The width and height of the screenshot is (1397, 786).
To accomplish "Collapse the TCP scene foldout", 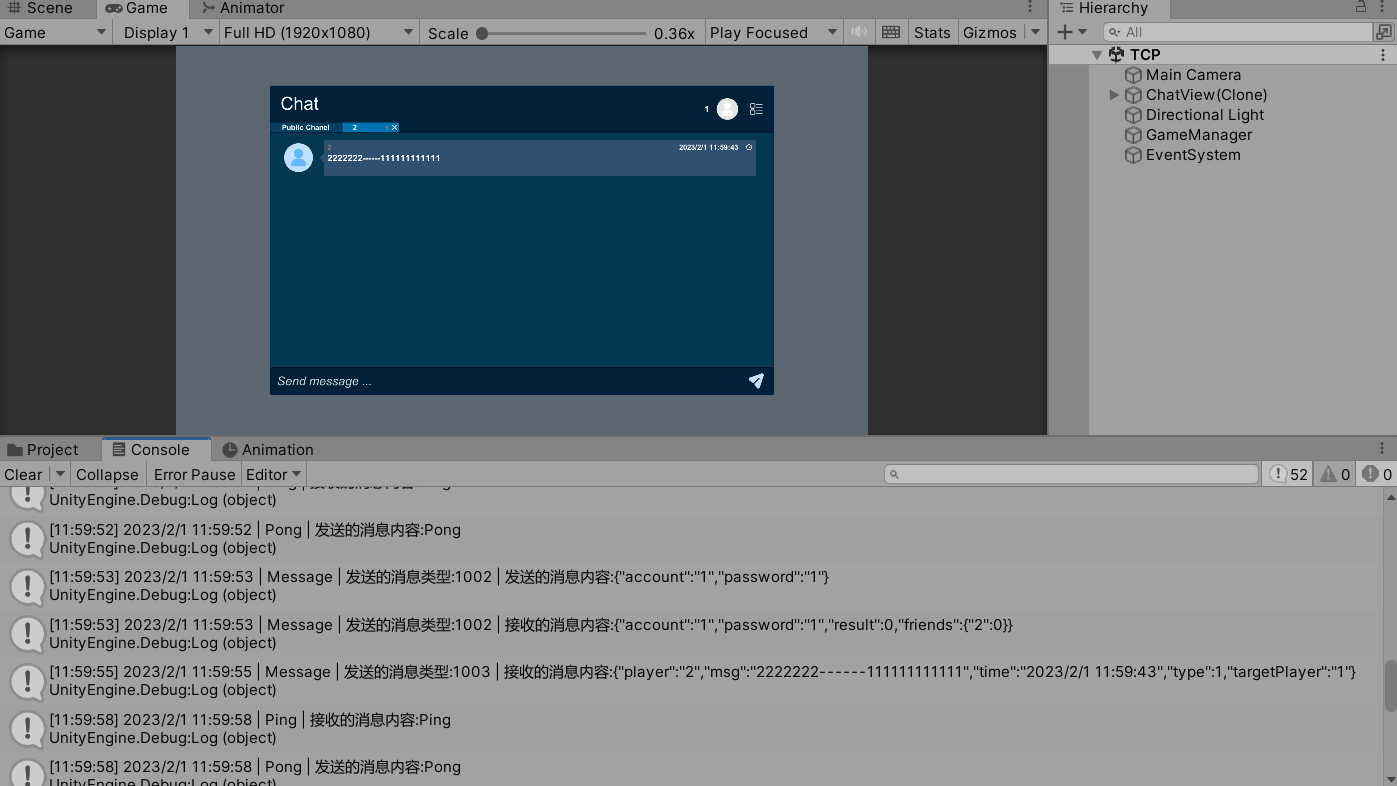I will pos(1097,55).
